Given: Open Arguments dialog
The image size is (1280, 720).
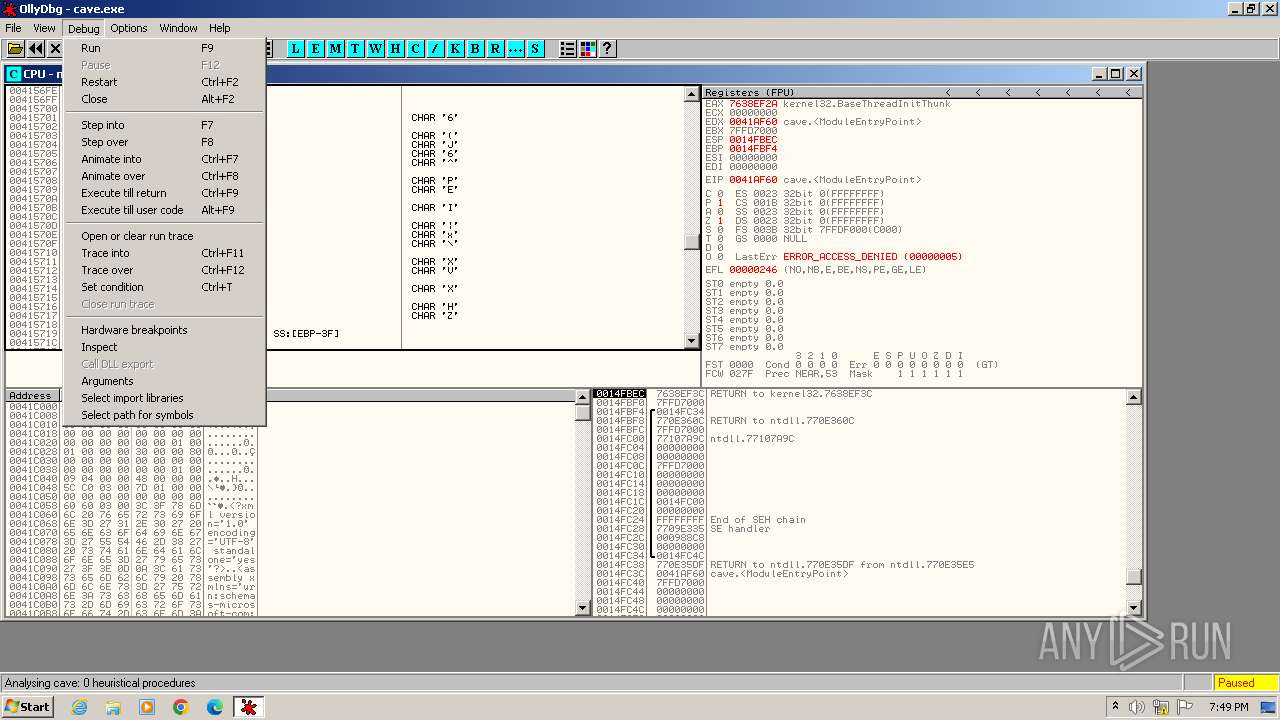Looking at the screenshot, I should coord(164,381).
